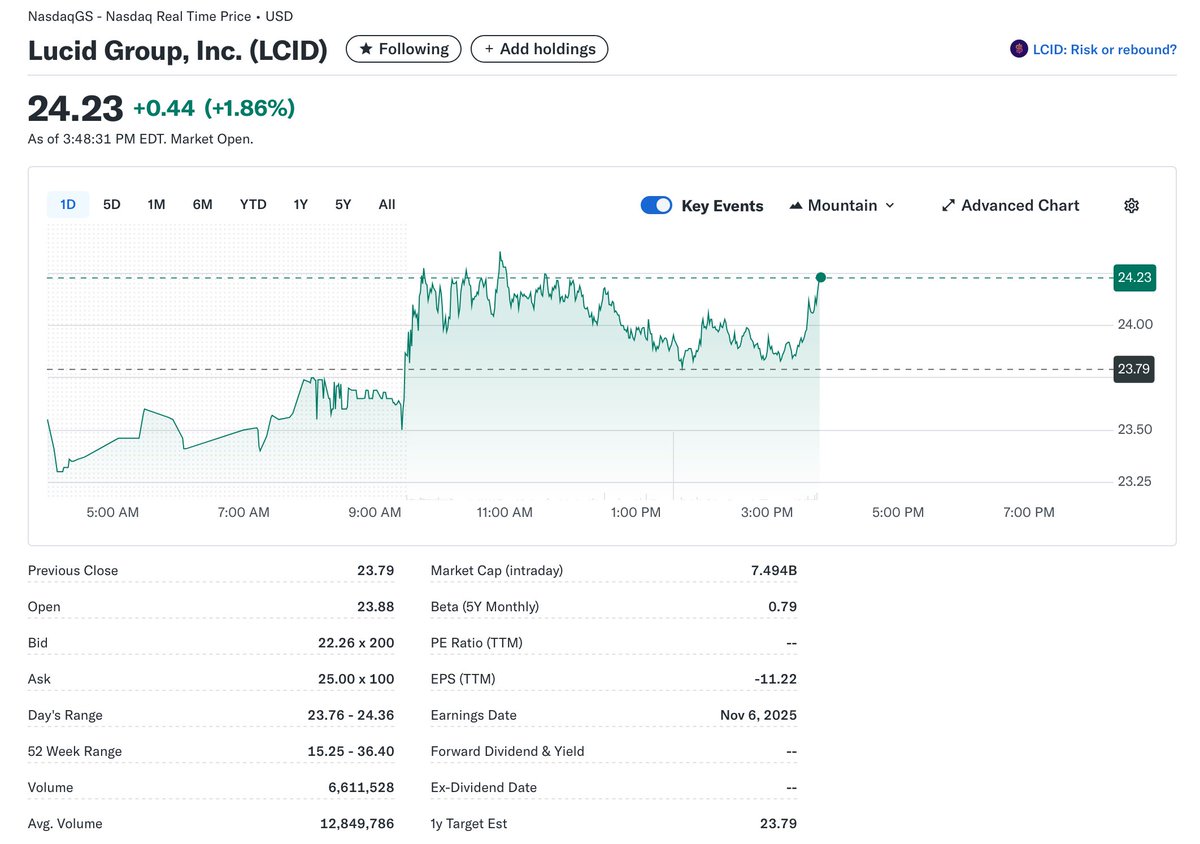Screen dimensions: 1200x844
Task: Click the Lucid Group, Inc. (LCID) heading
Action: tap(178, 50)
